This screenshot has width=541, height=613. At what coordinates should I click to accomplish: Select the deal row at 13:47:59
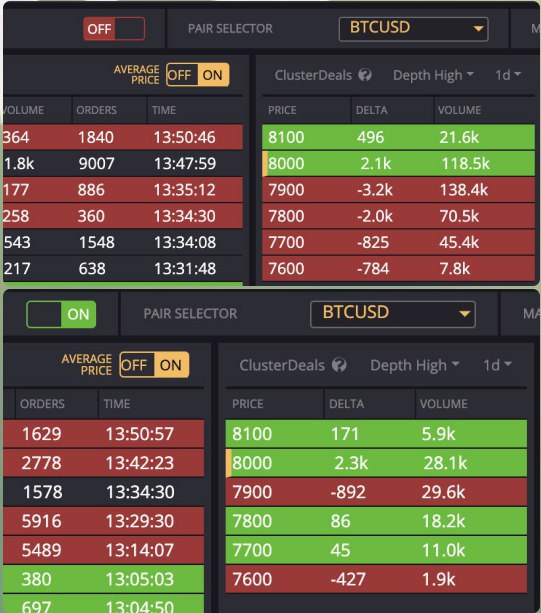click(123, 163)
